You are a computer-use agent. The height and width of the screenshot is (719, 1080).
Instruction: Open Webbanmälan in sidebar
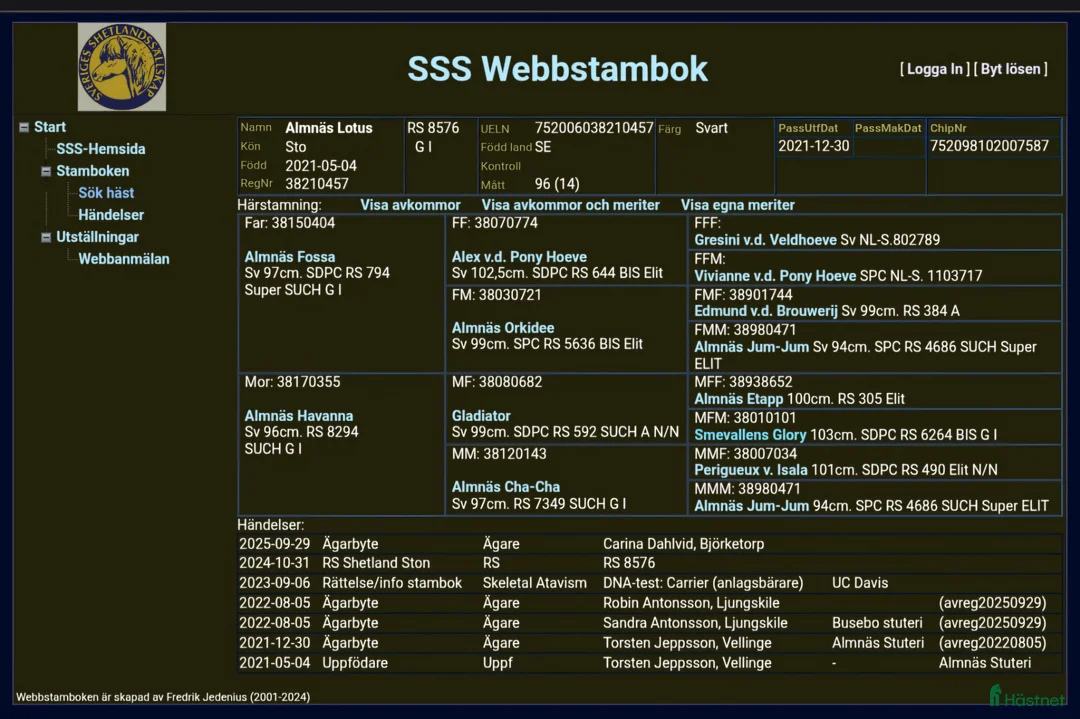click(124, 259)
